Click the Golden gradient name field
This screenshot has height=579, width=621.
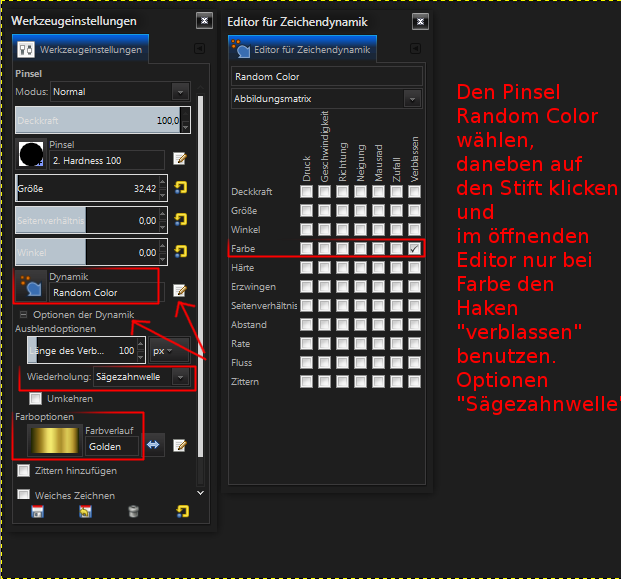click(x=112, y=446)
